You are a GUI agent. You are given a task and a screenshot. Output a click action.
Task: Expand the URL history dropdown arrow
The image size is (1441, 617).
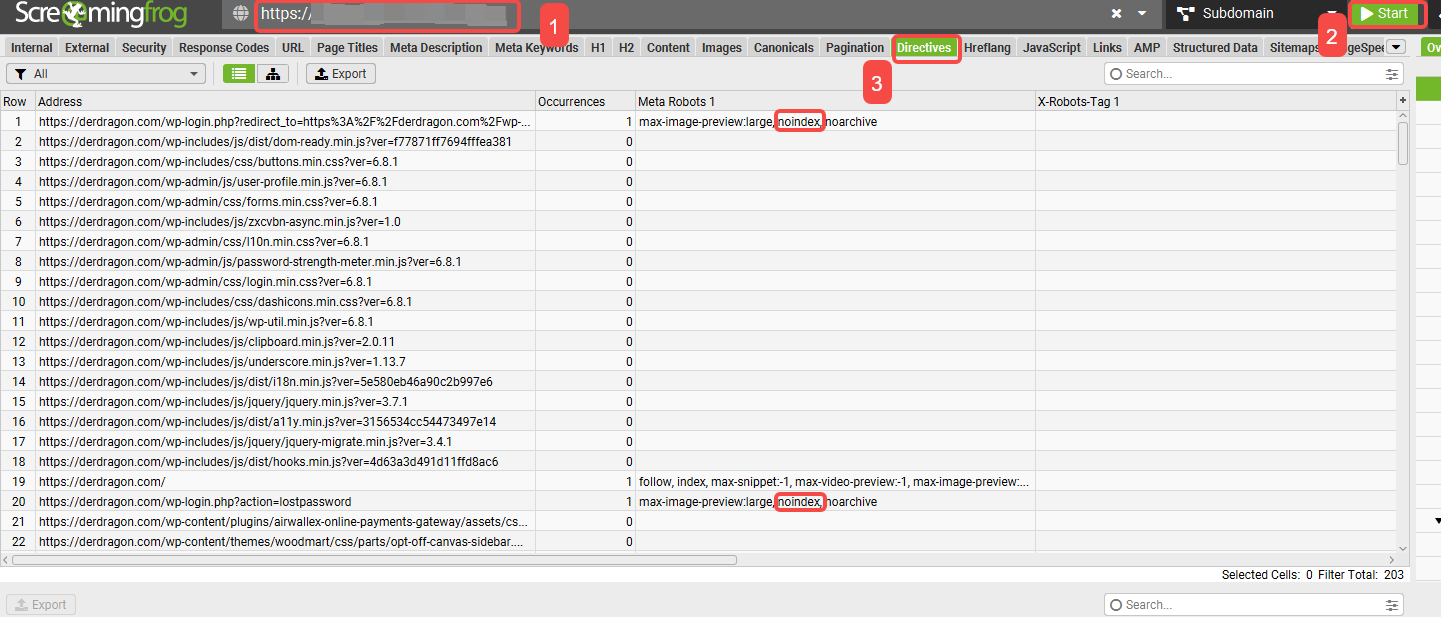1141,14
